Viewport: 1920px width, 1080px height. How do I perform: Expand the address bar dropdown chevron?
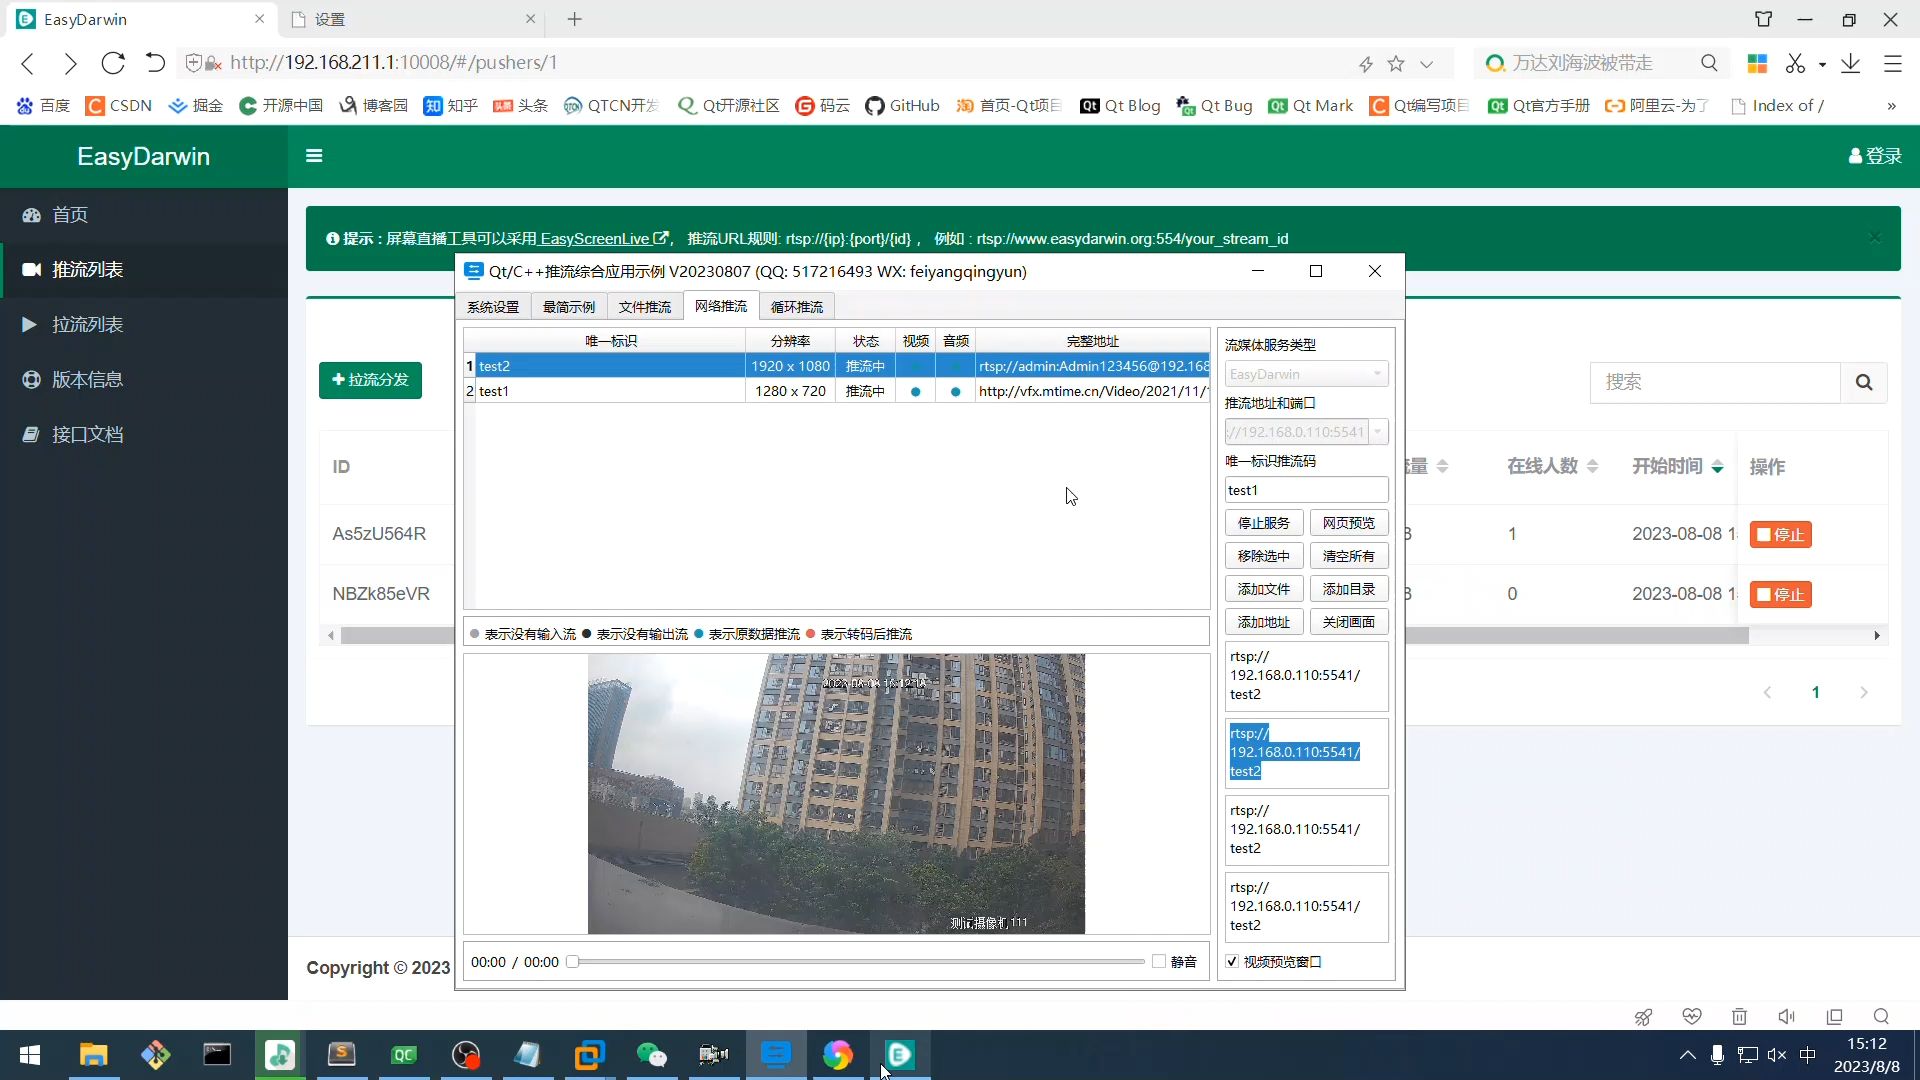point(1427,64)
